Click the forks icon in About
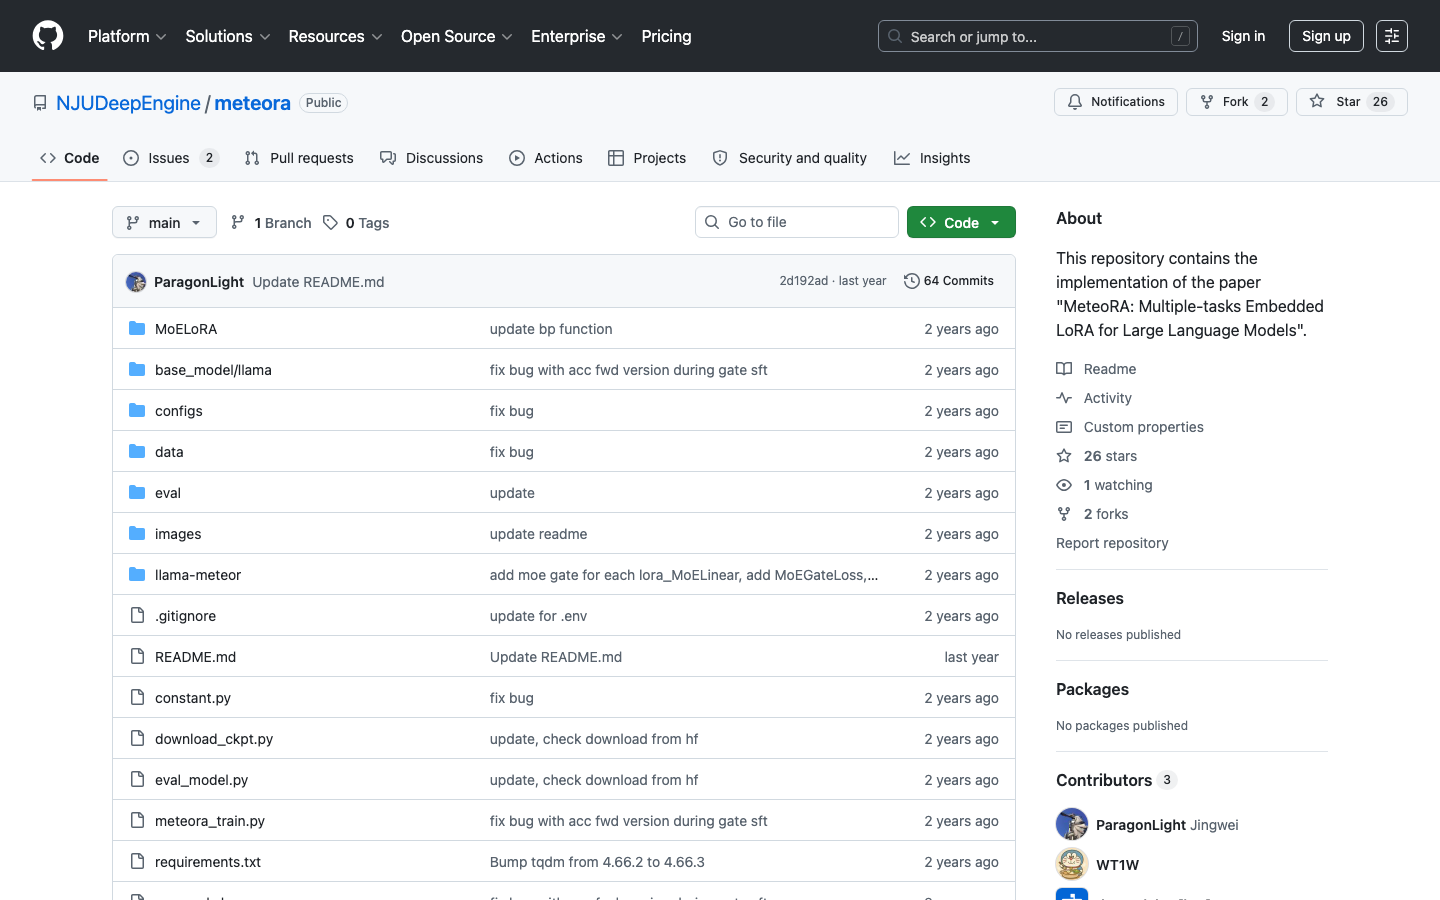This screenshot has width=1440, height=900. click(1064, 514)
